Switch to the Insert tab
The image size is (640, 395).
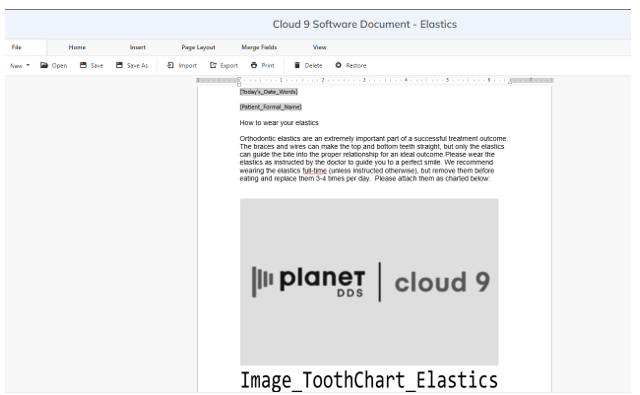[x=138, y=47]
